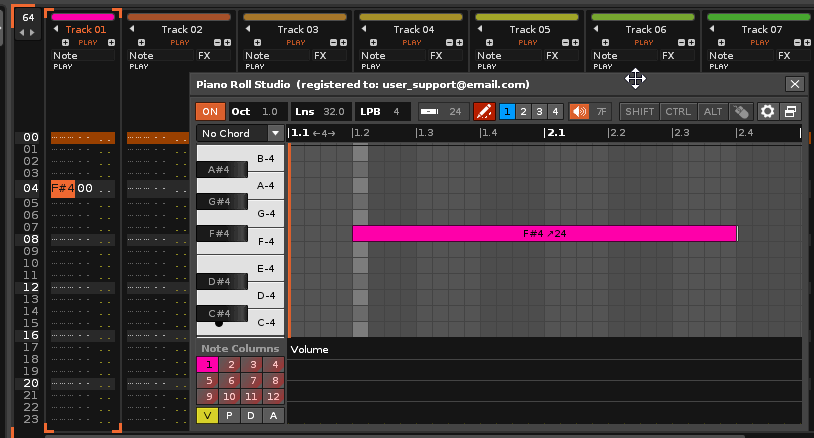Select note column 1
The height and width of the screenshot is (438, 814).
tap(207, 365)
